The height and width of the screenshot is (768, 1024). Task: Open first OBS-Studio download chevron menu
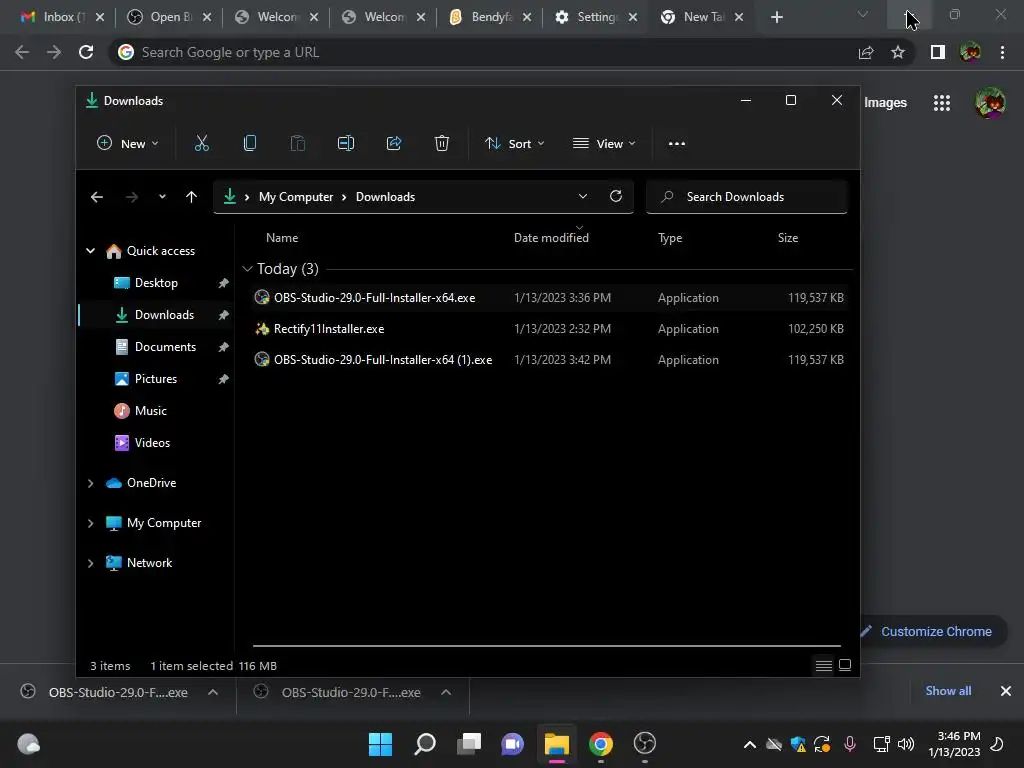tap(213, 692)
